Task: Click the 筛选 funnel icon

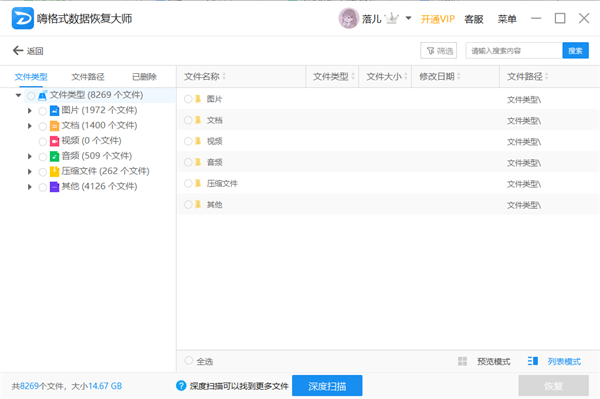Action: click(430, 50)
